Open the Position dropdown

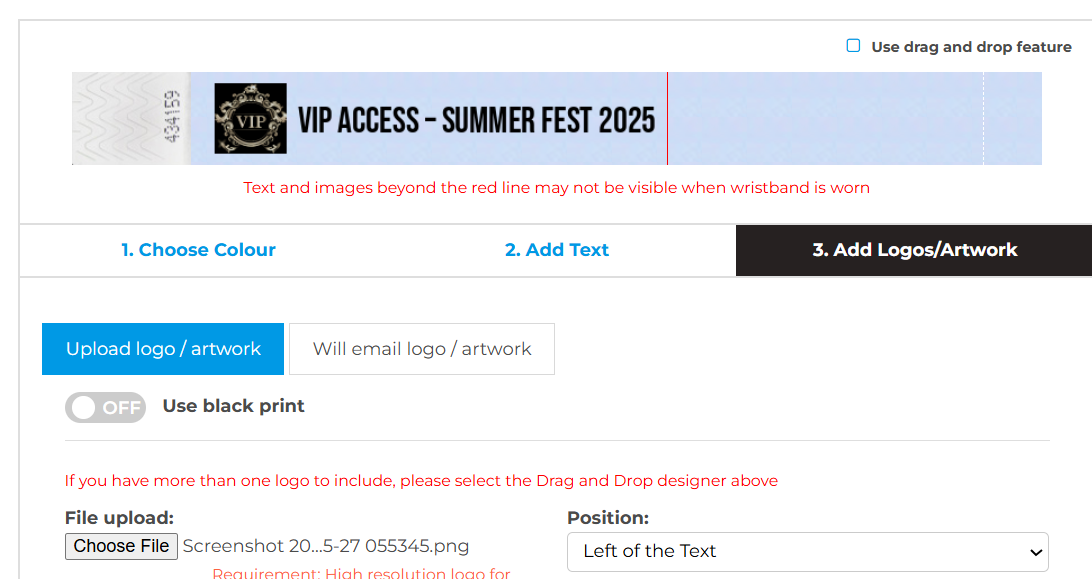tap(807, 551)
